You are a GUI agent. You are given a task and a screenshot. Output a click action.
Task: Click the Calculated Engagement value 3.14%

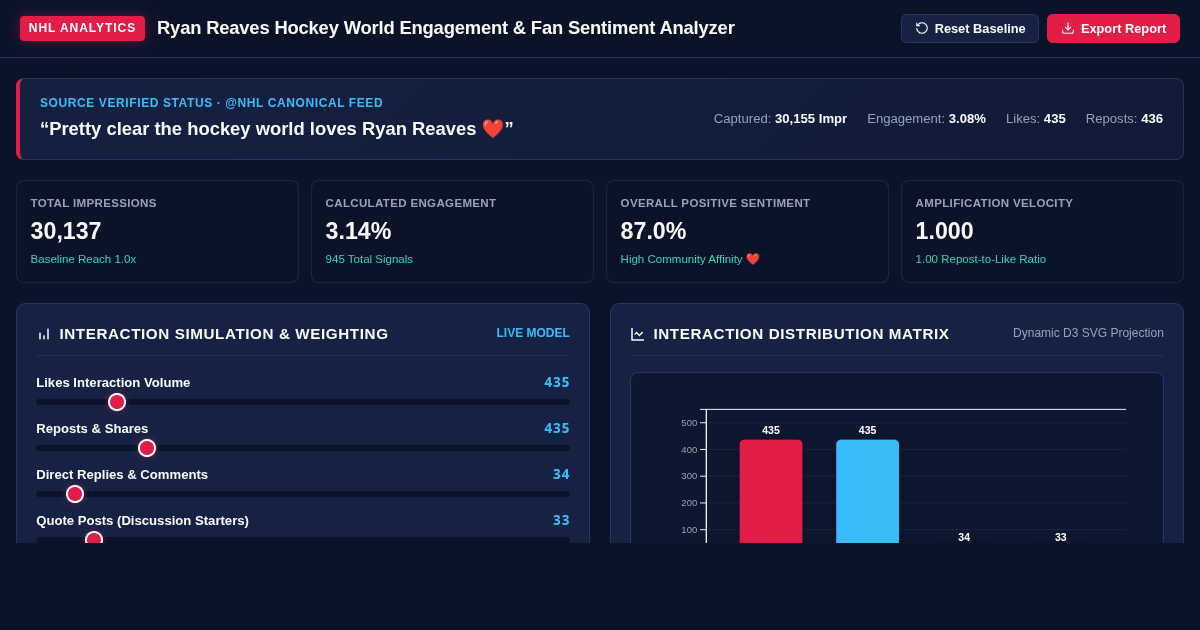point(358,231)
